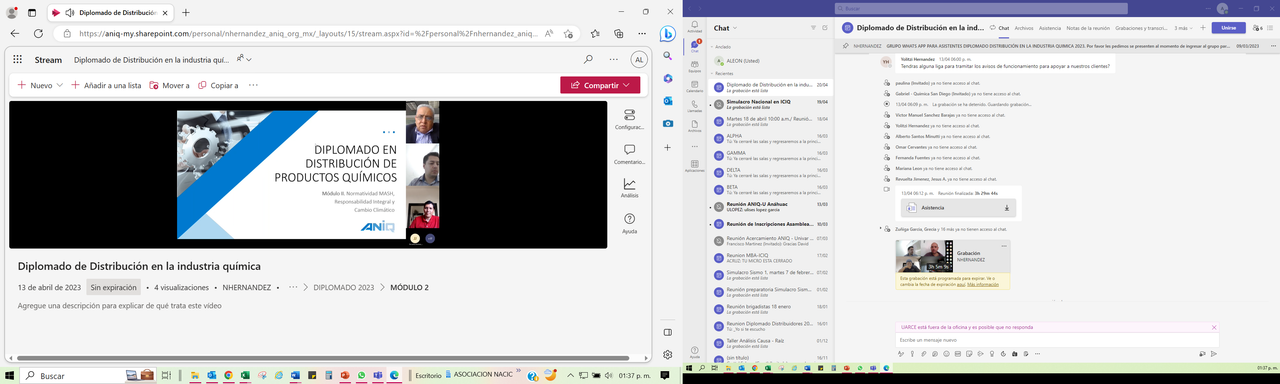The image size is (1280, 384).
Task: Dismiss the UARCE out-of-office banner
Action: (1214, 327)
